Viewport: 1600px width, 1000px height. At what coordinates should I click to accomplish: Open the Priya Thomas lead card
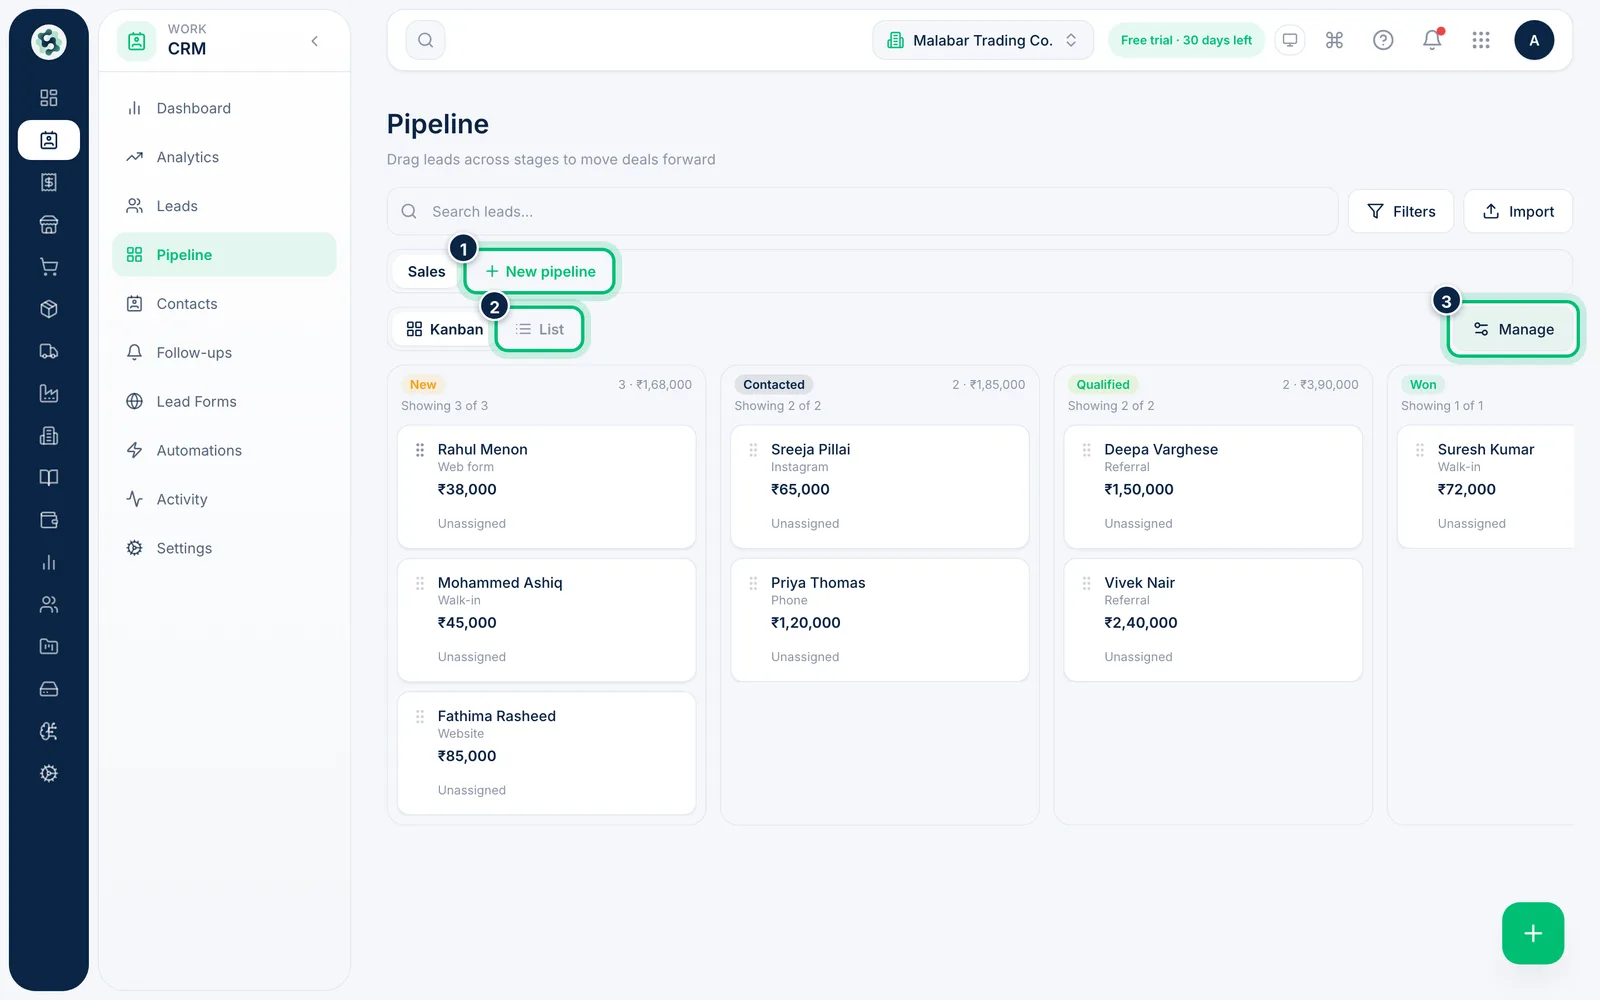tap(880, 620)
